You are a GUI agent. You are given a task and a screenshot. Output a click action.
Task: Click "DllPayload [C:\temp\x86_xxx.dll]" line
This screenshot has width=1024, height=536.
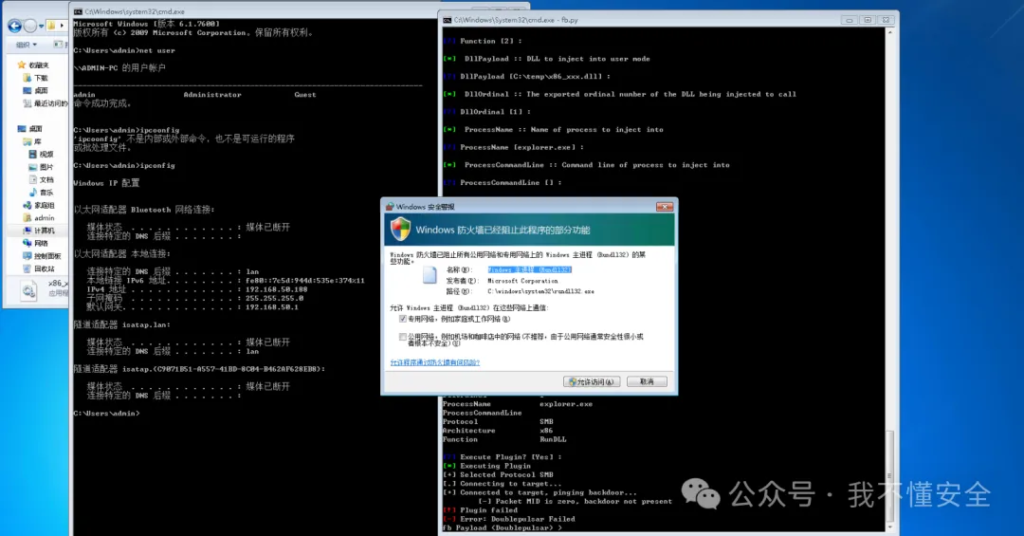point(526,76)
